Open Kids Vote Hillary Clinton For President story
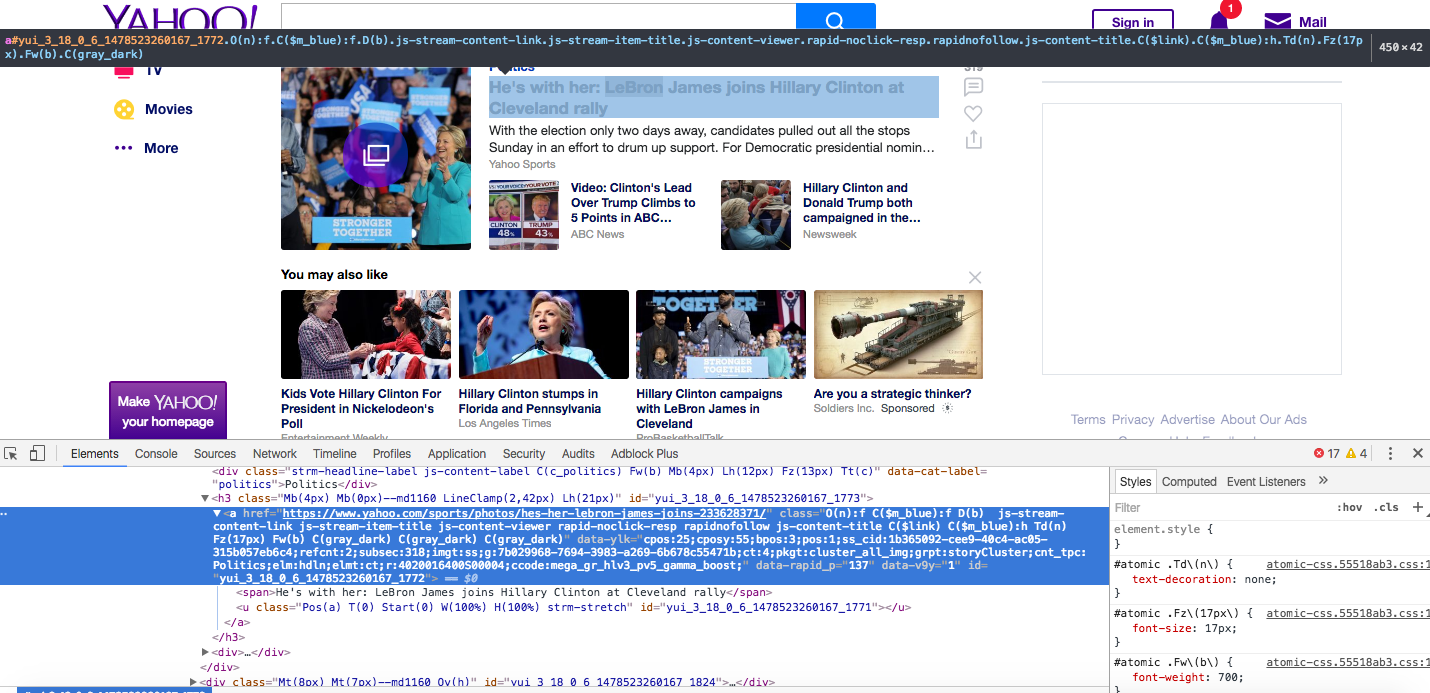The image size is (1430, 693). (x=361, y=409)
